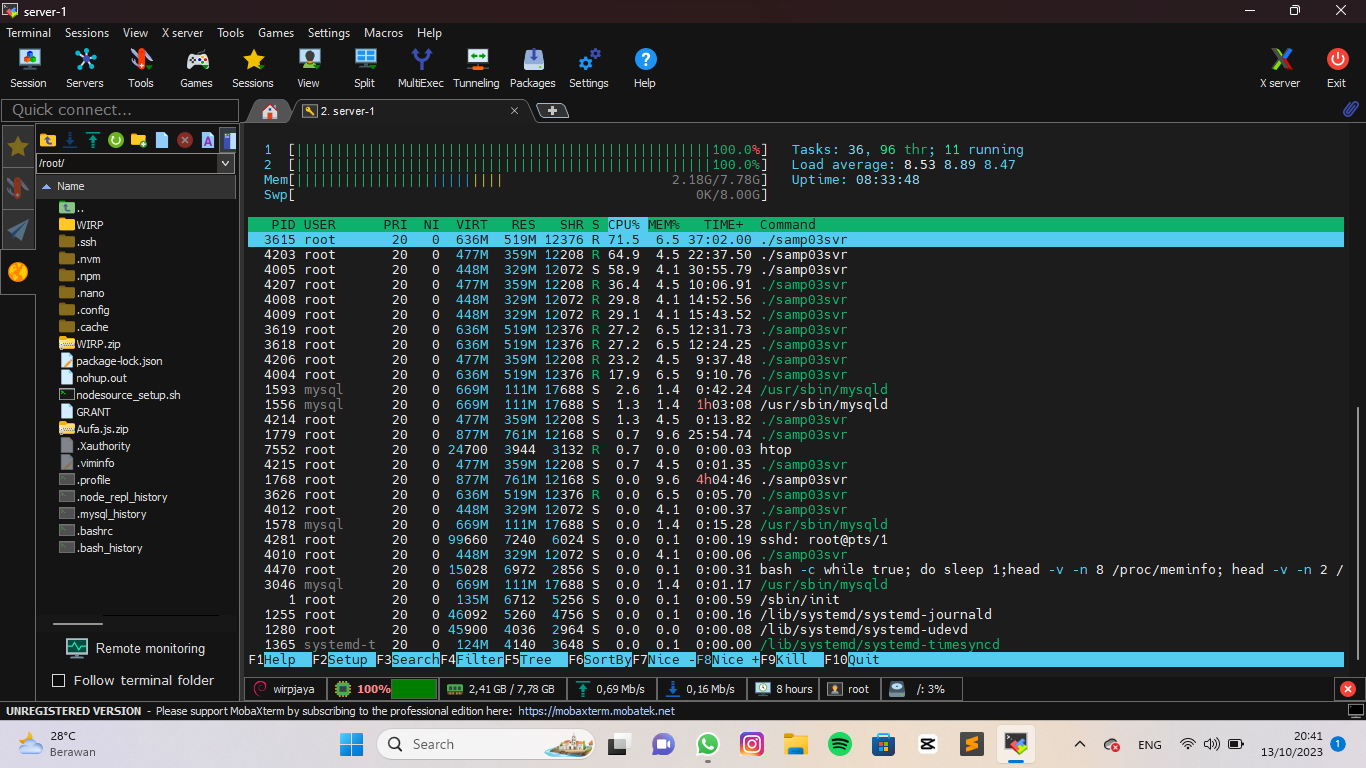This screenshot has height=768, width=1366.
Task: Select the 2. server-1 tab
Action: coord(347,111)
